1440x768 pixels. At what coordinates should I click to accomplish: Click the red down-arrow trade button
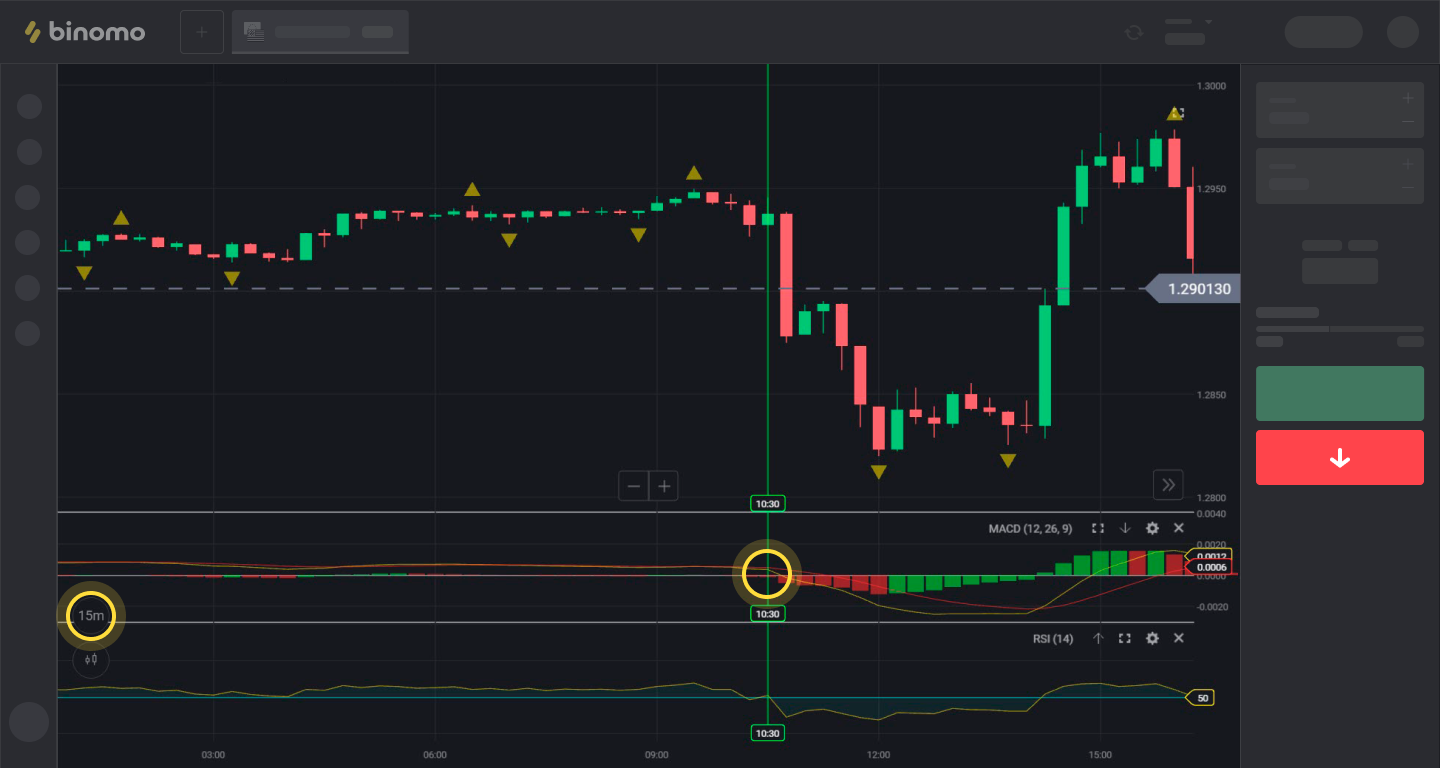[1339, 458]
